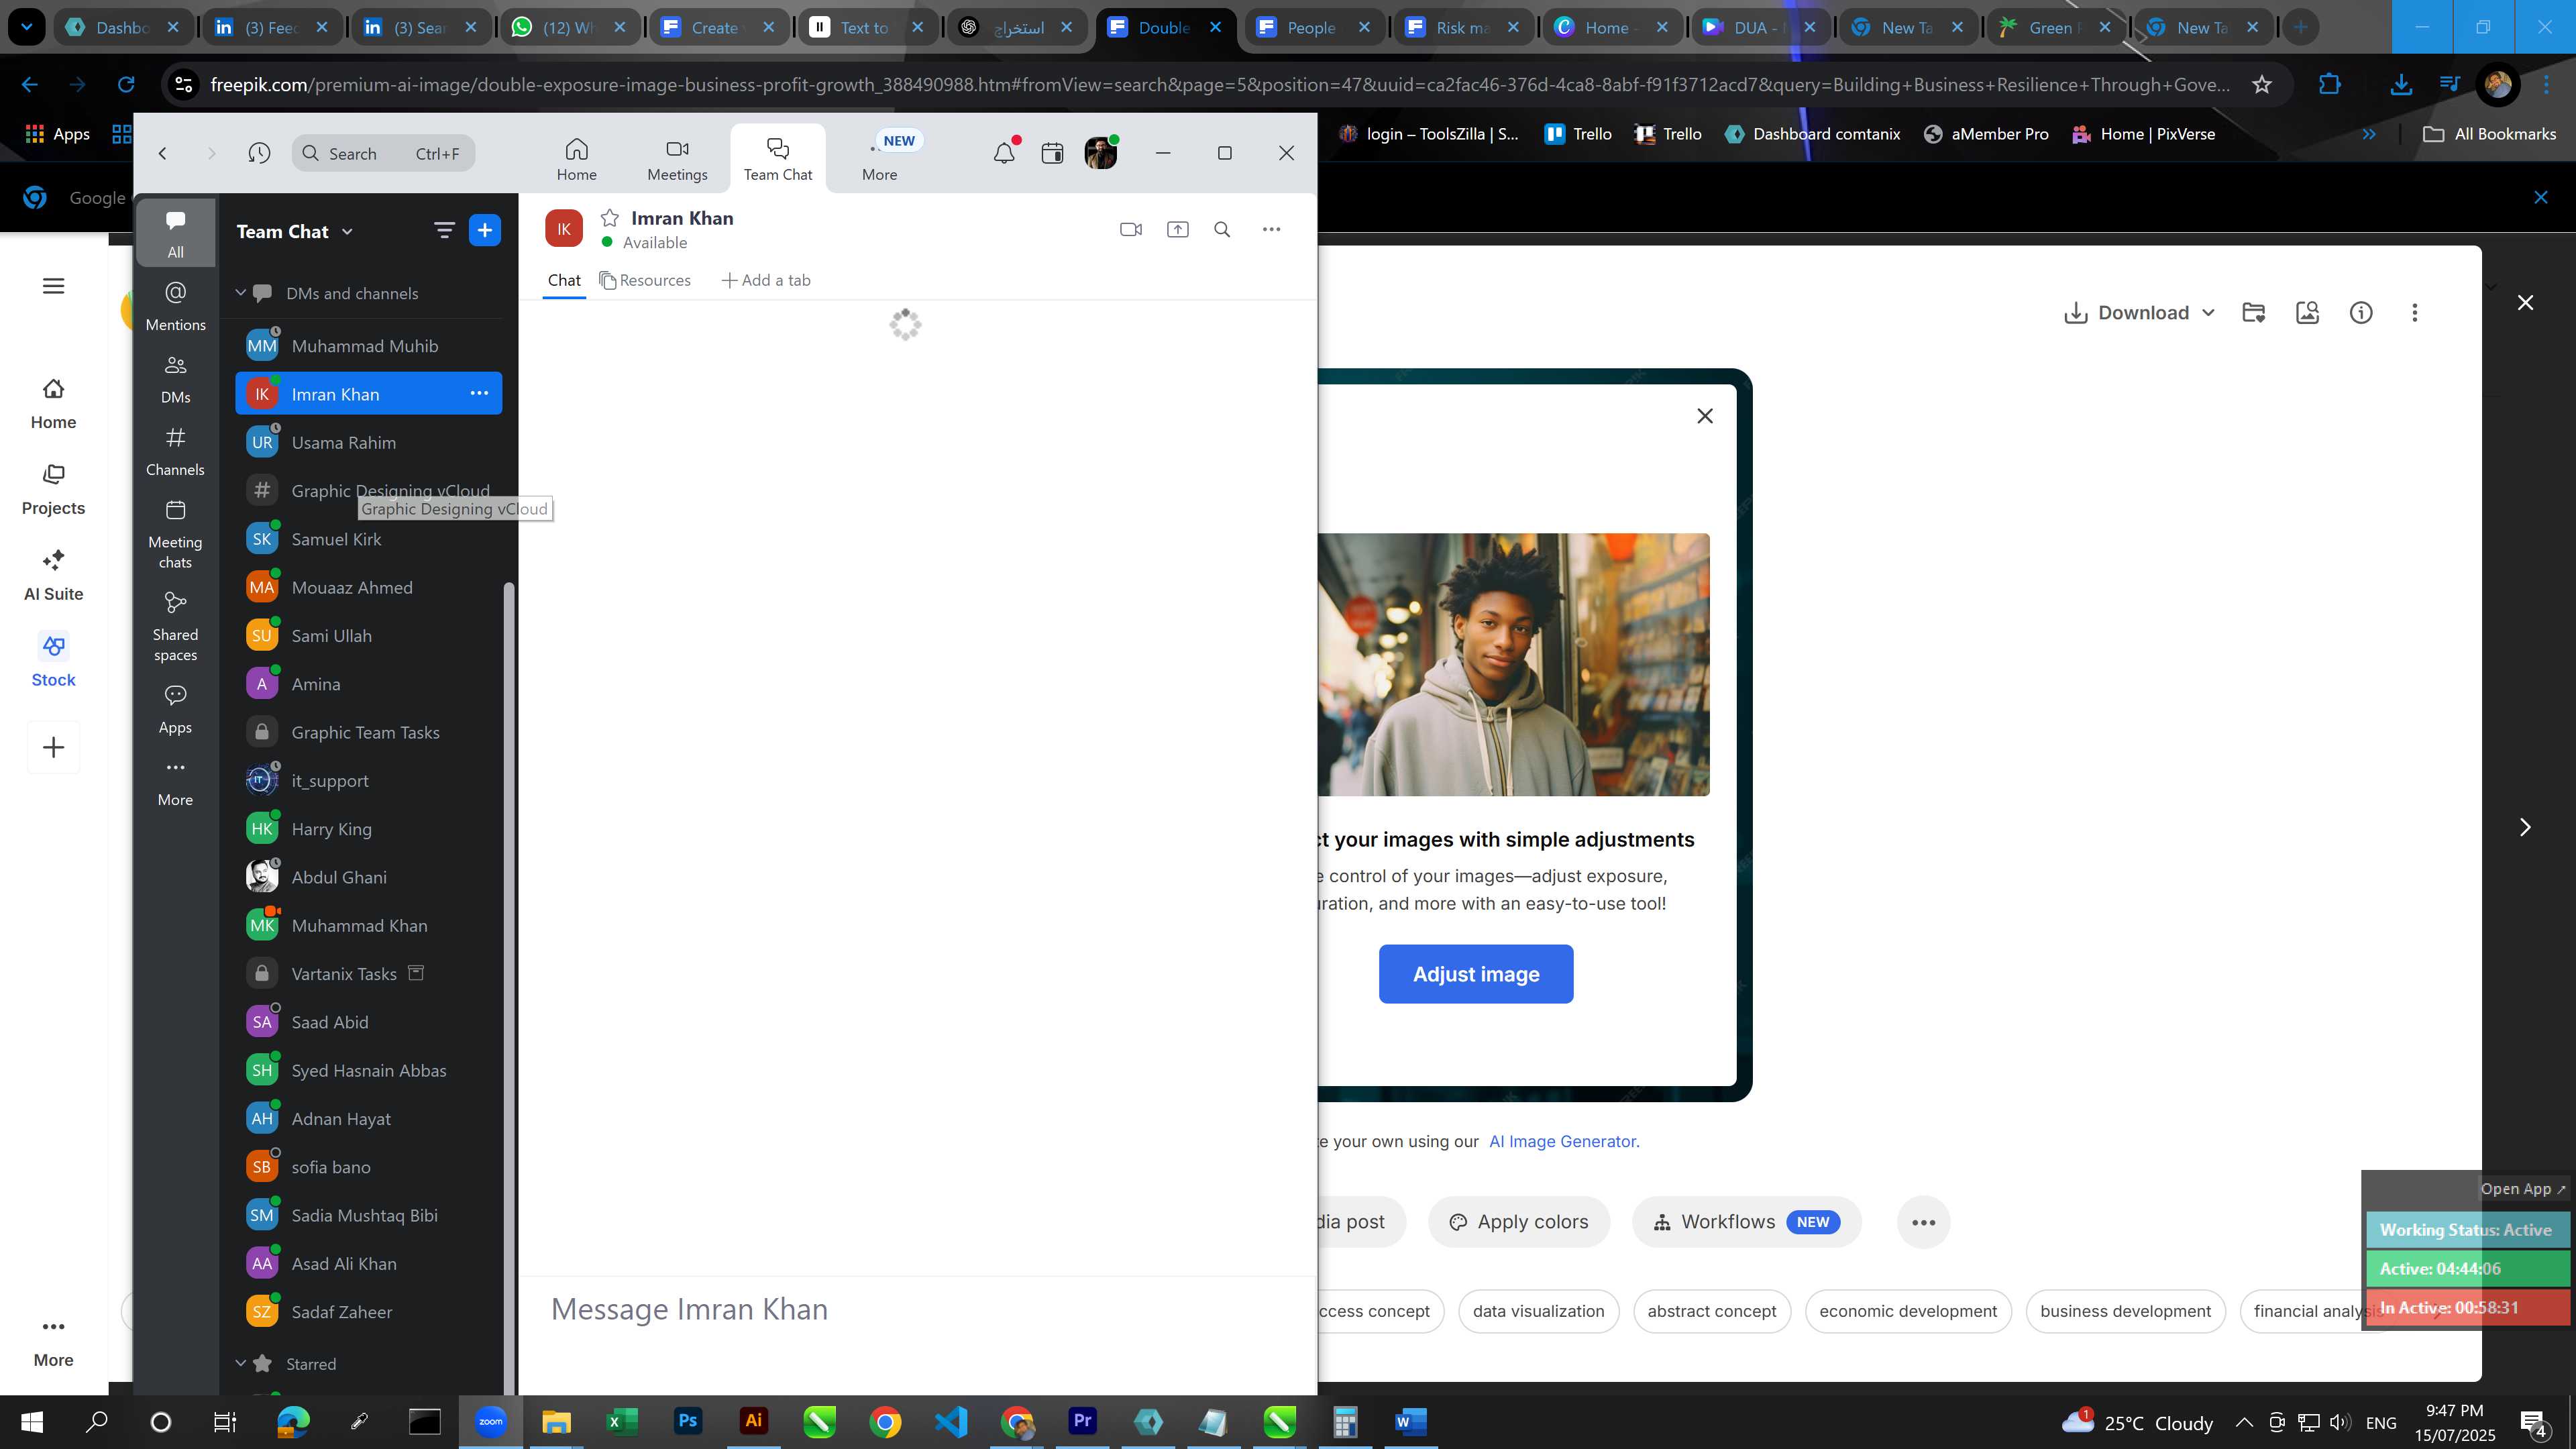This screenshot has width=2576, height=1449.
Task: Open Illustrator from the taskbar
Action: click(753, 1421)
